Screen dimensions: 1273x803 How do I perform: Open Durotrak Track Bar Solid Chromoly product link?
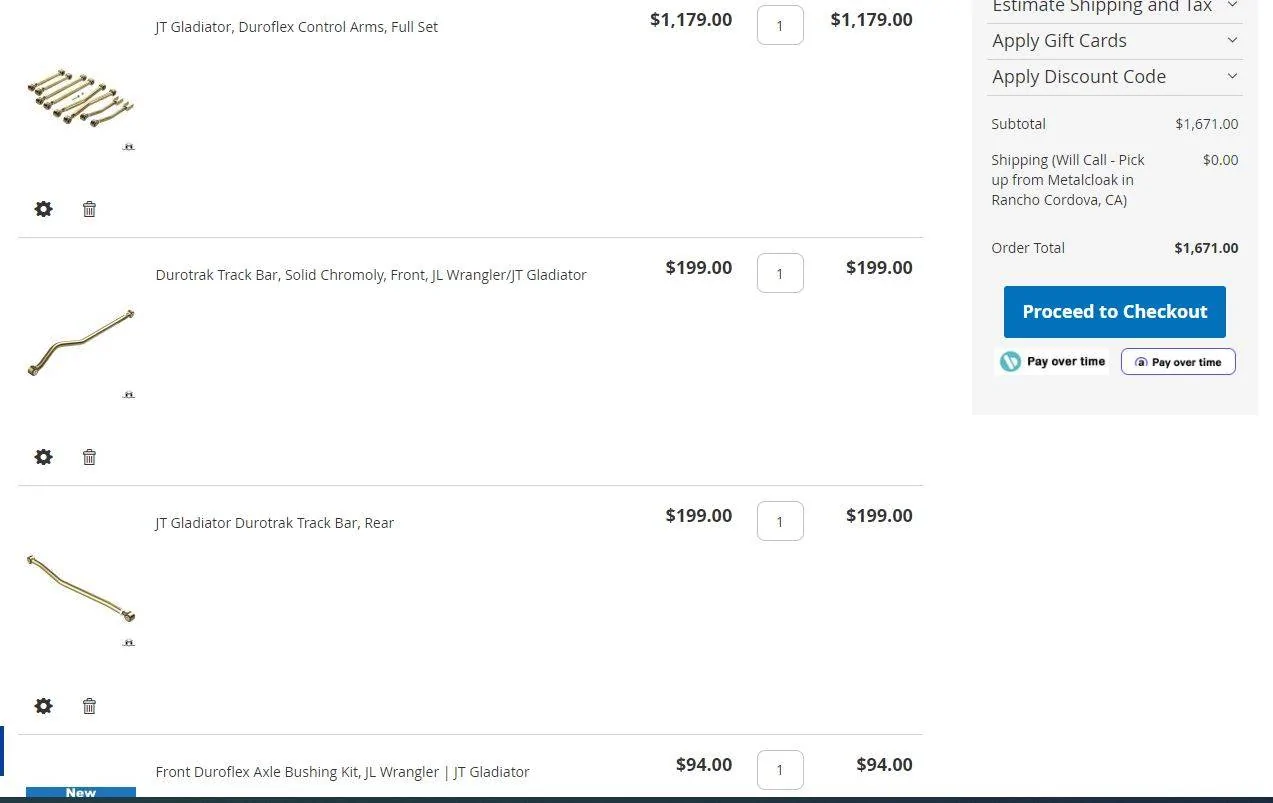point(371,275)
